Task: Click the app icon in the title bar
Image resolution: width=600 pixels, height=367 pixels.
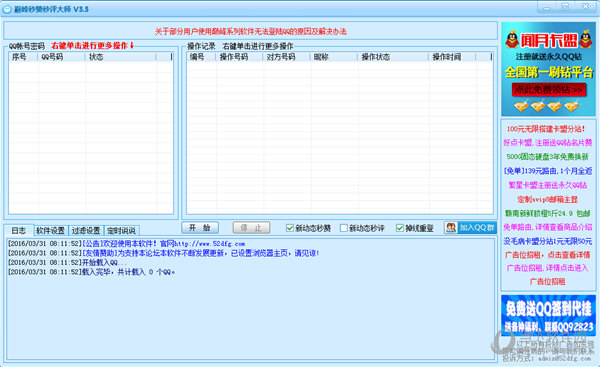Action: pyautogui.click(x=7, y=9)
